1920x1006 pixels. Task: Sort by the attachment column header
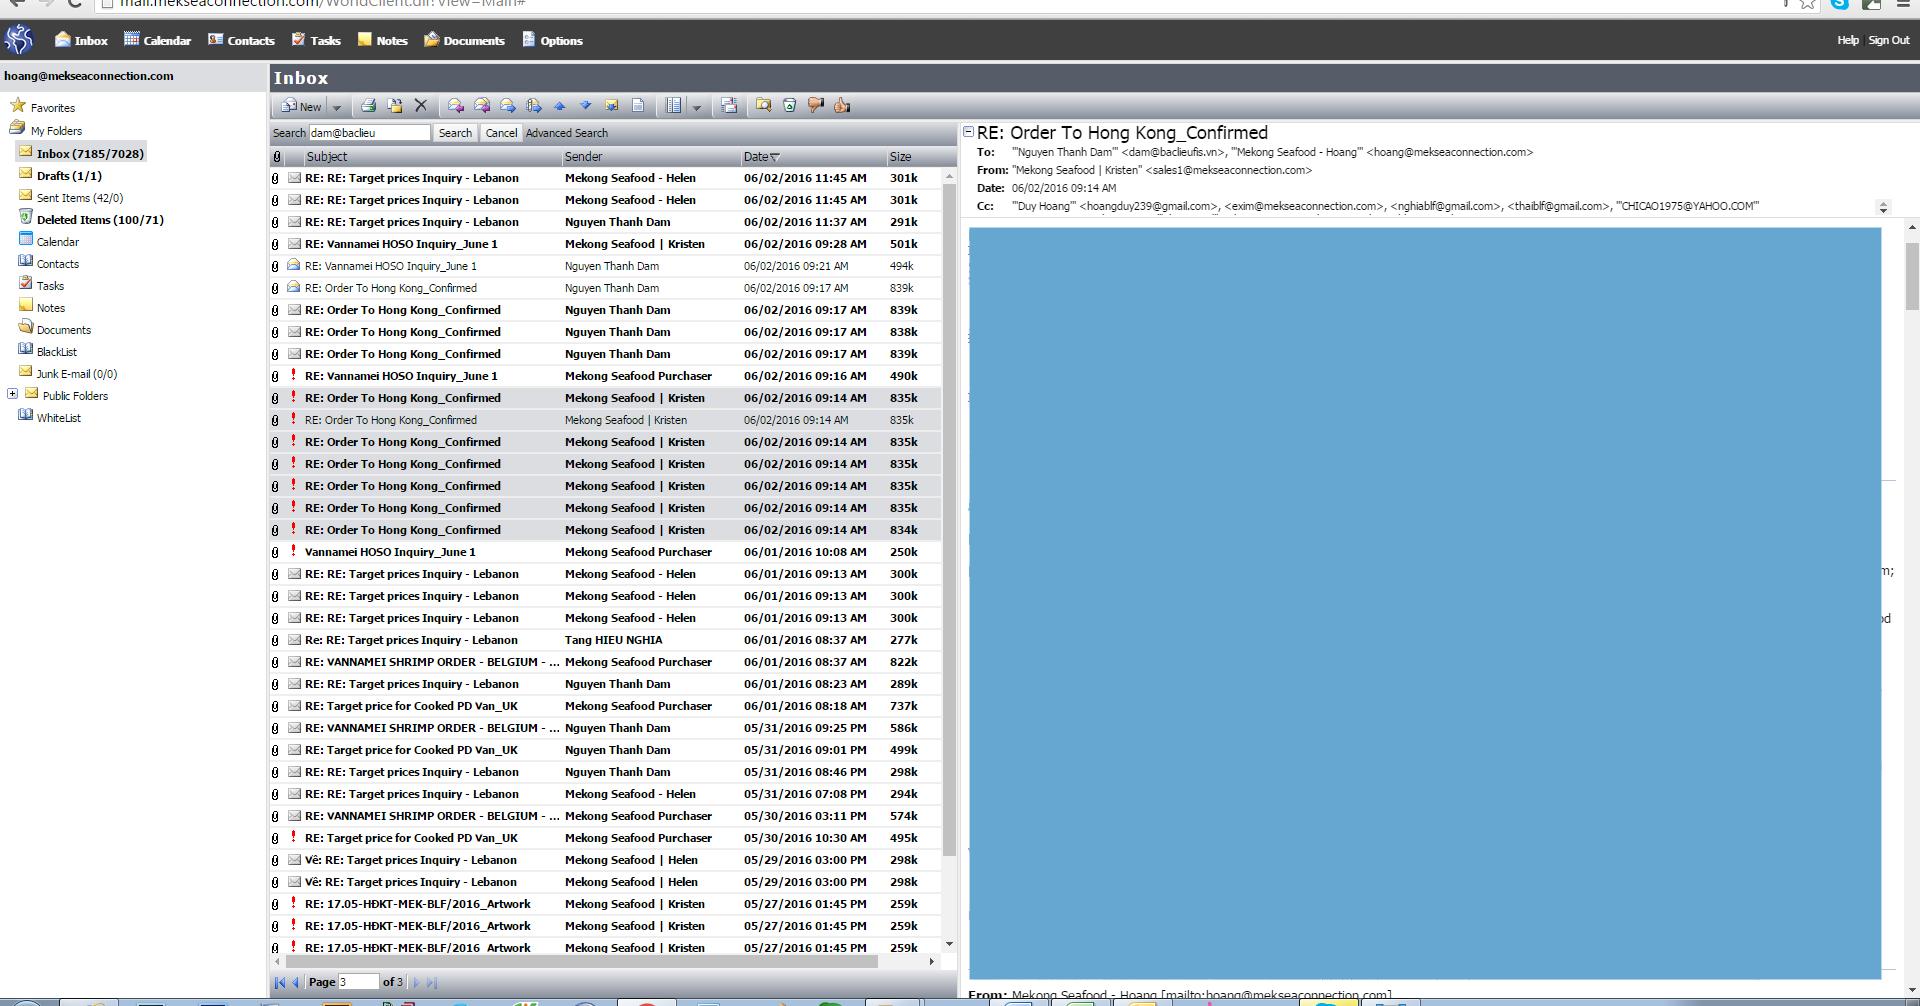pyautogui.click(x=277, y=157)
